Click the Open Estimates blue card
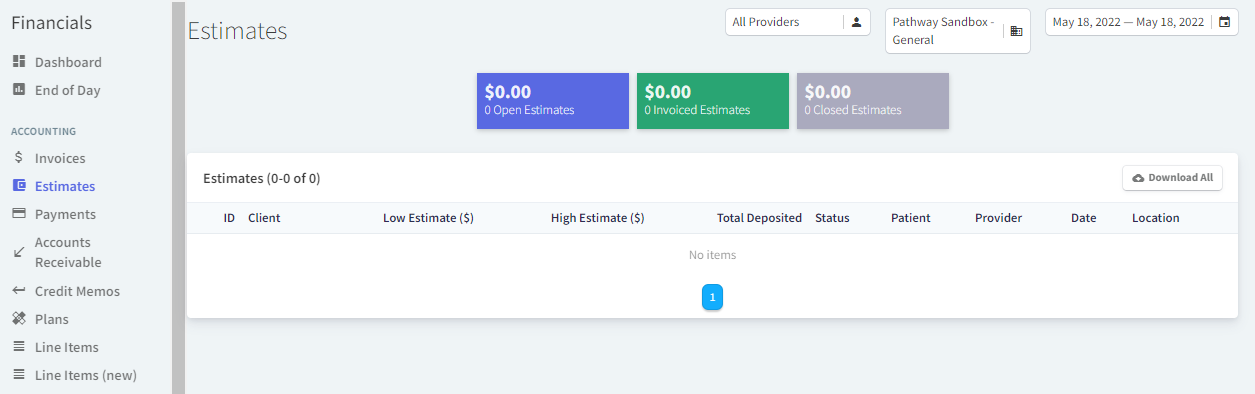The width and height of the screenshot is (1255, 394). coord(553,101)
